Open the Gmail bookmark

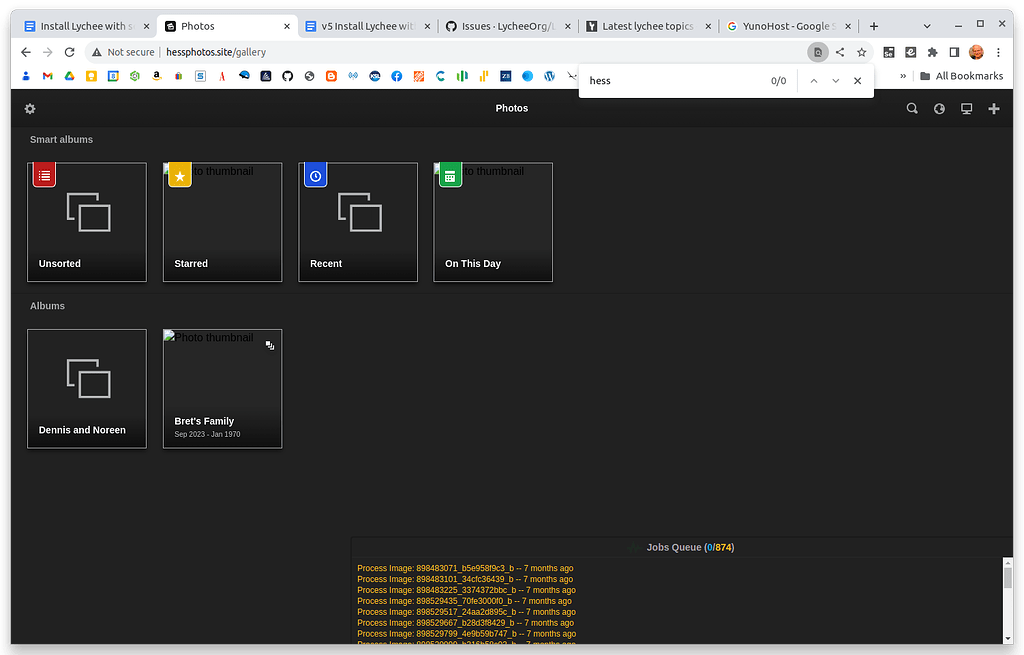click(x=48, y=76)
